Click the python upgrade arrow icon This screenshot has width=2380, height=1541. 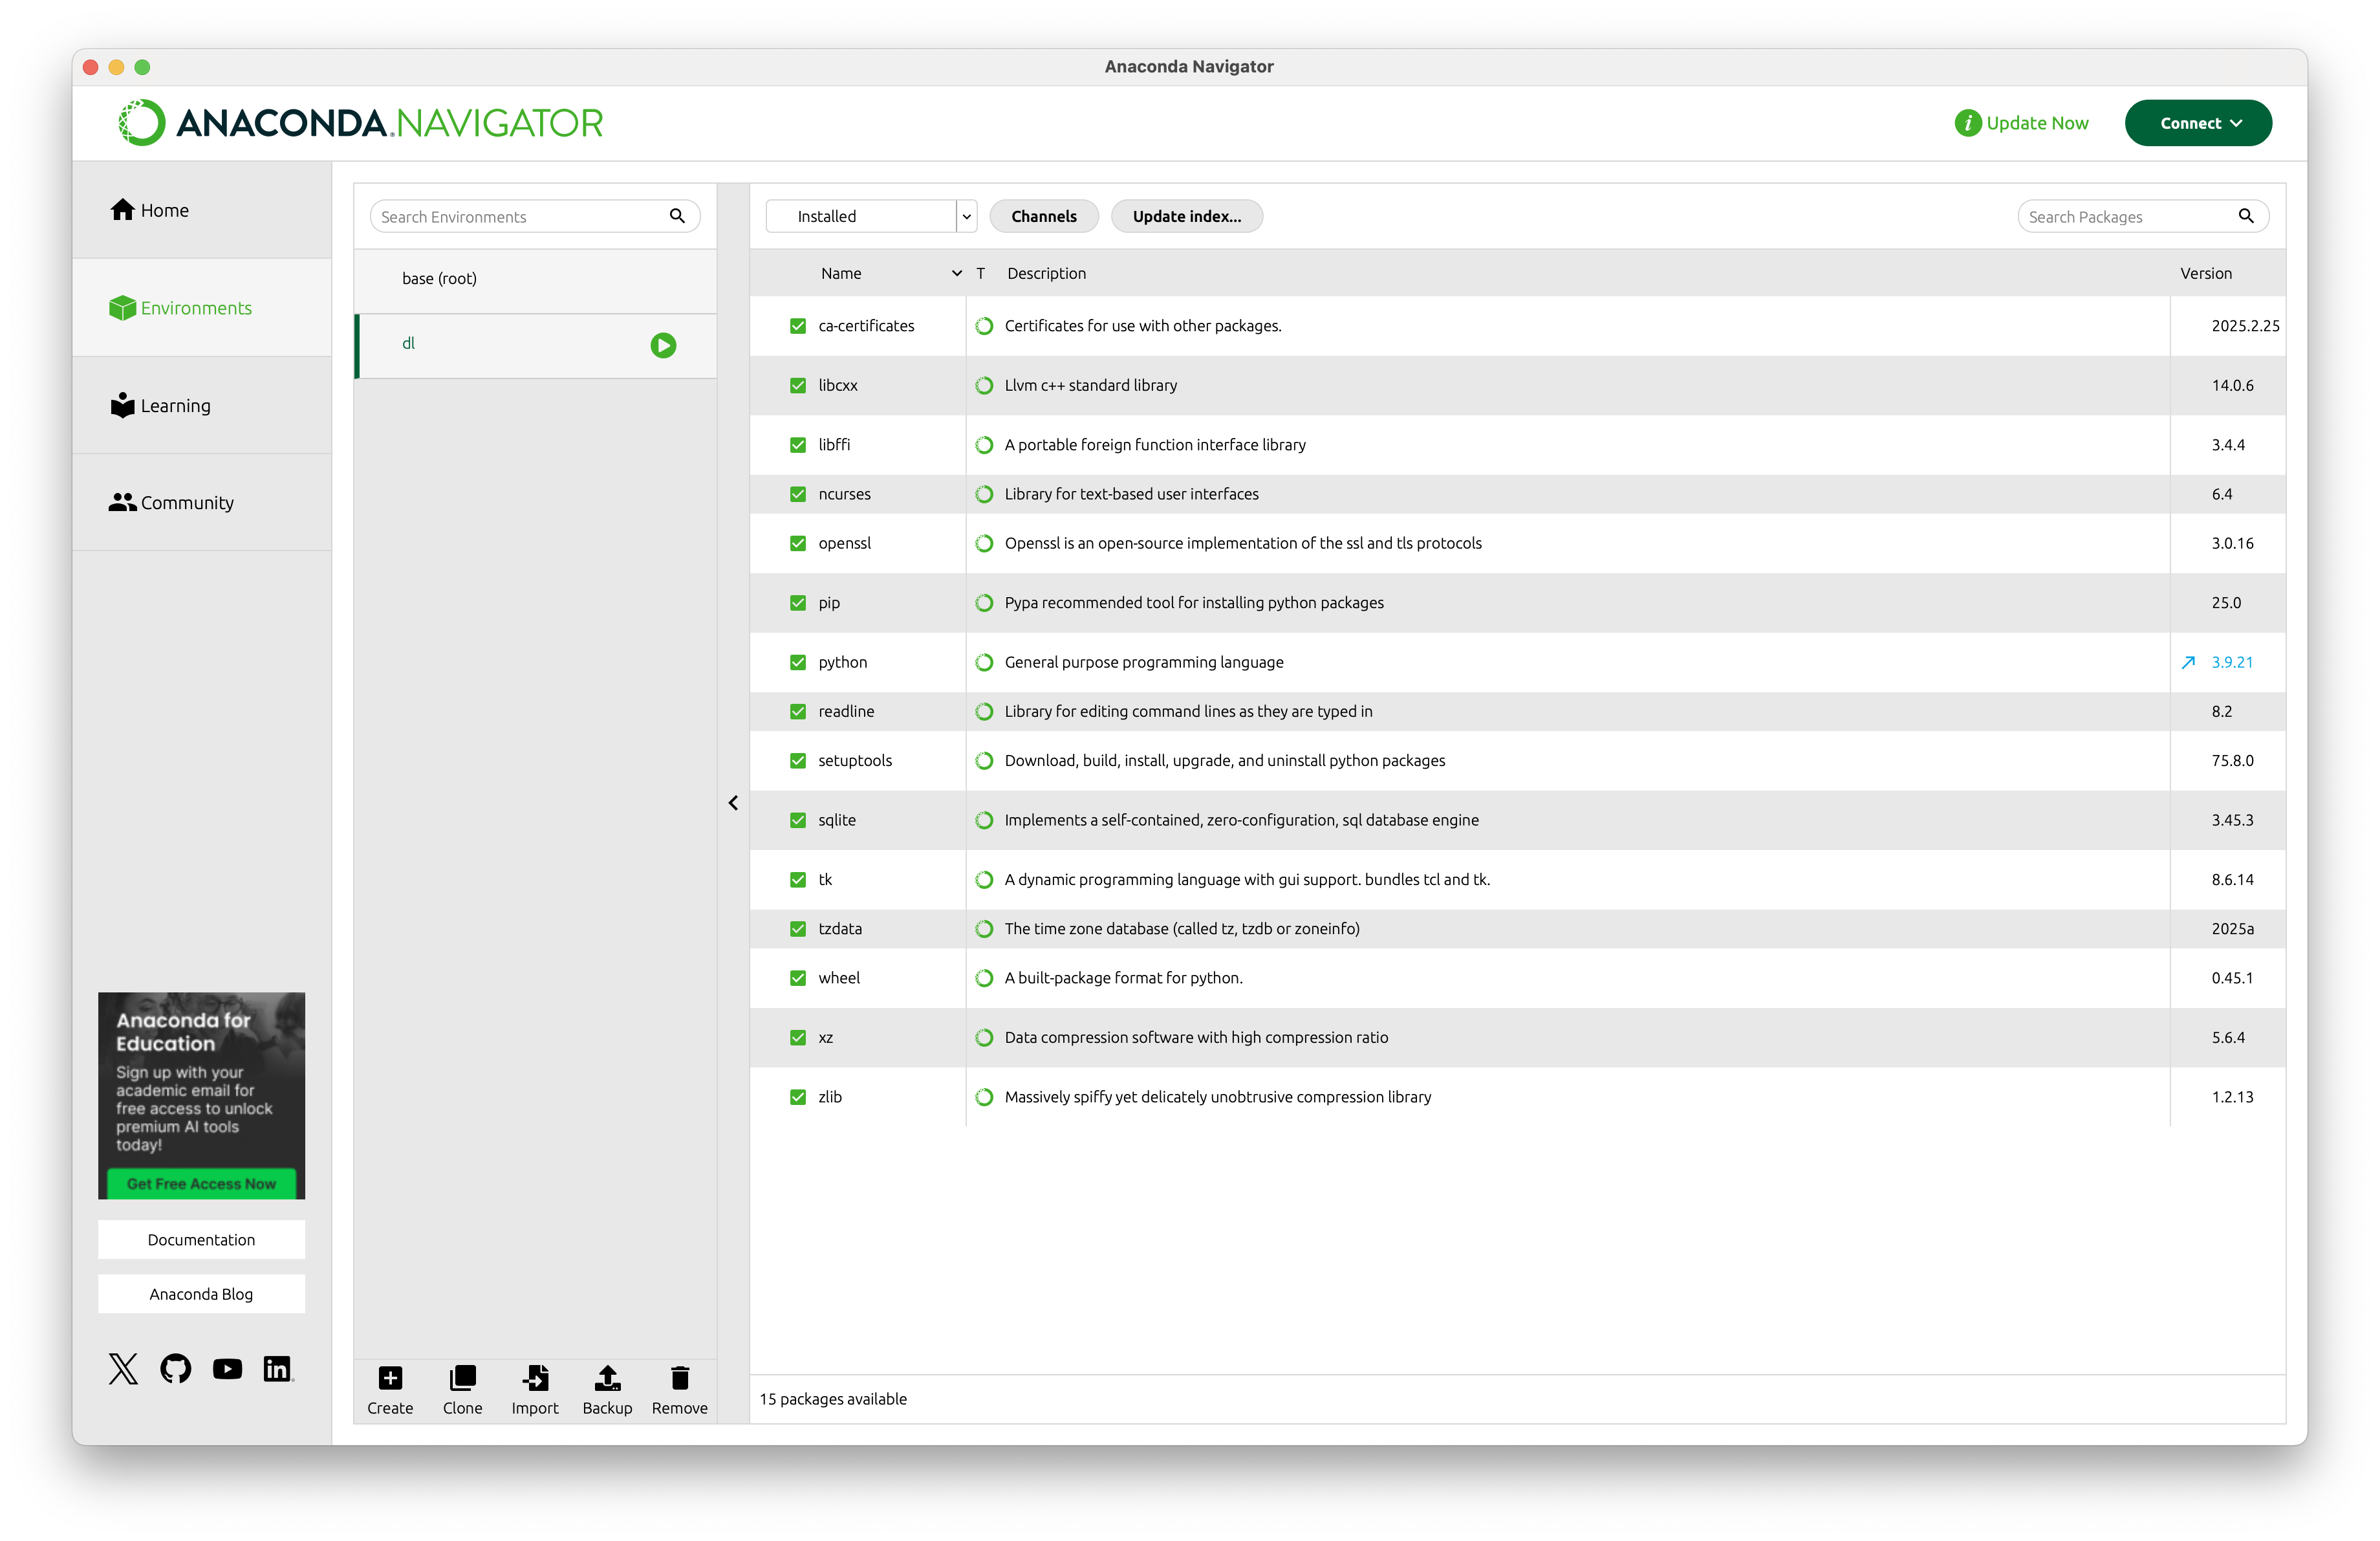[2188, 662]
